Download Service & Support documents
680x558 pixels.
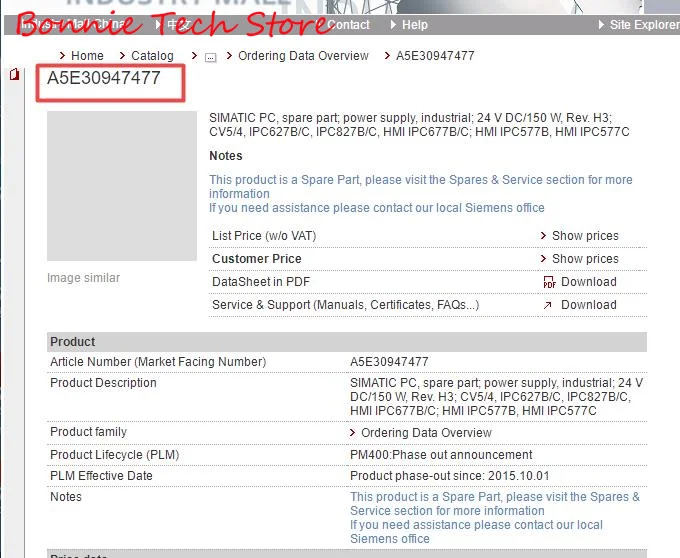tap(588, 305)
